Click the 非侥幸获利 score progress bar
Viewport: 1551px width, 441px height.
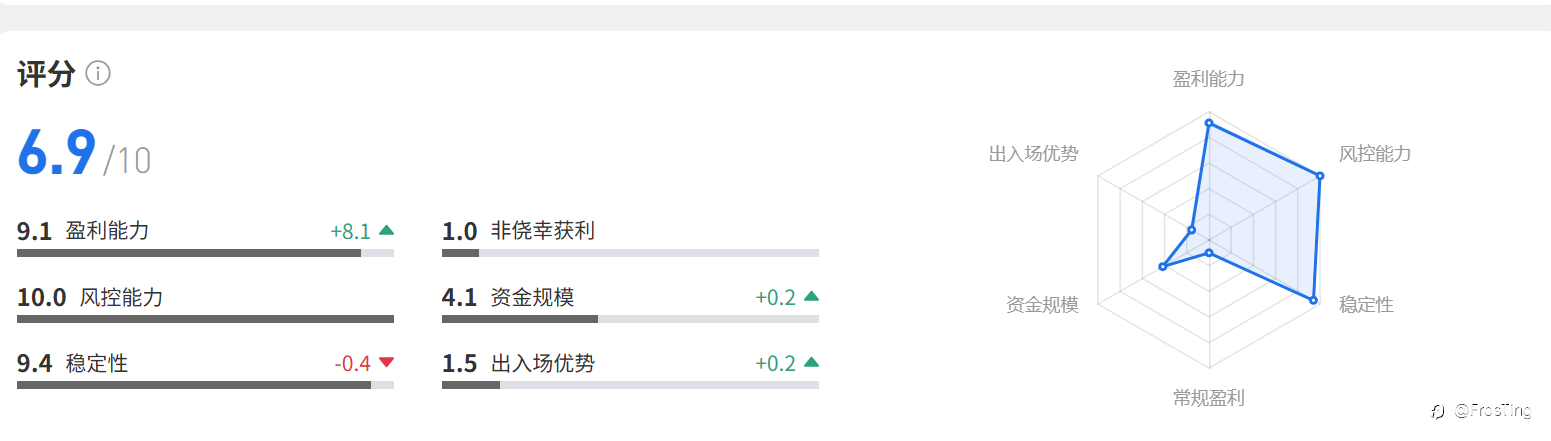click(x=630, y=253)
